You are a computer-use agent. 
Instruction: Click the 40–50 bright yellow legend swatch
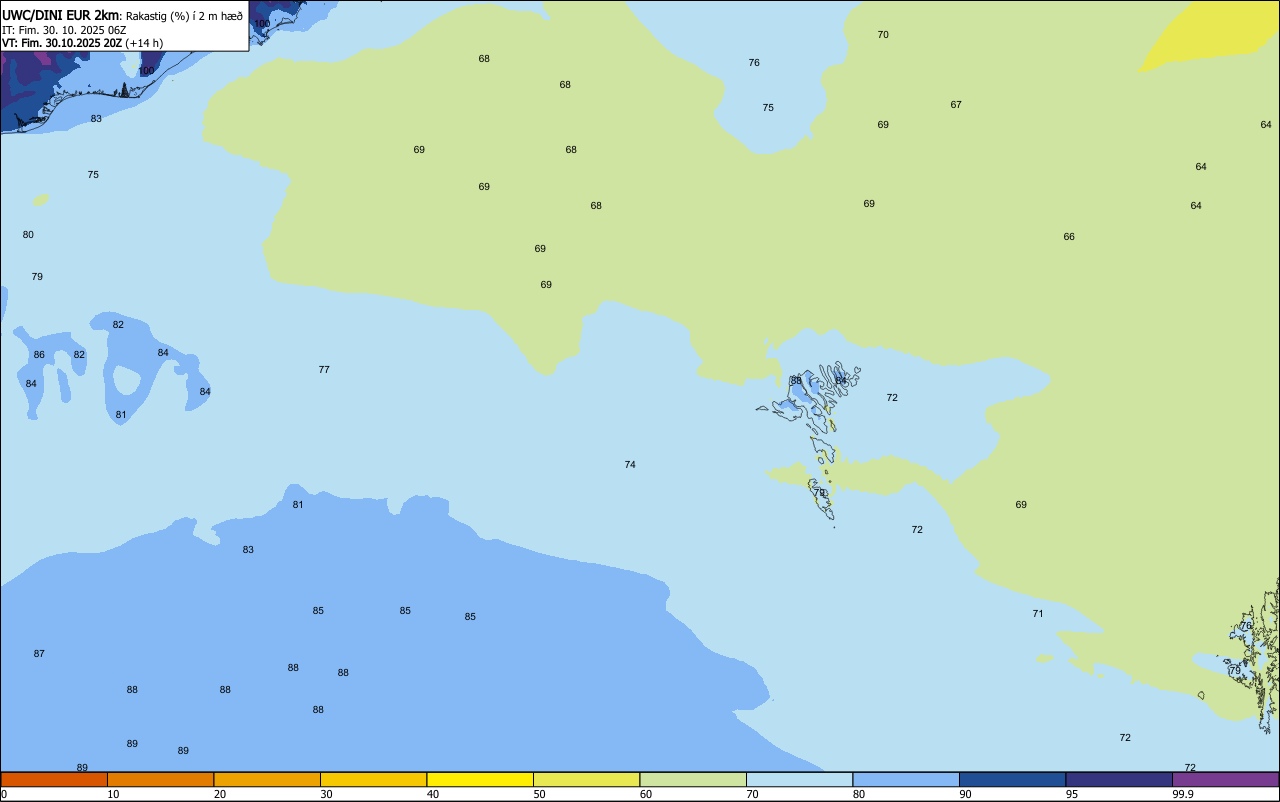(480, 779)
